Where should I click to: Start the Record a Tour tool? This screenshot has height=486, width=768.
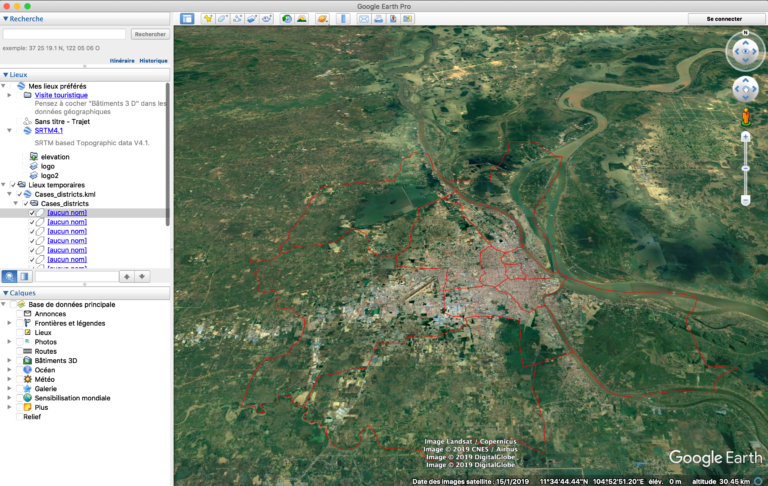tap(267, 19)
